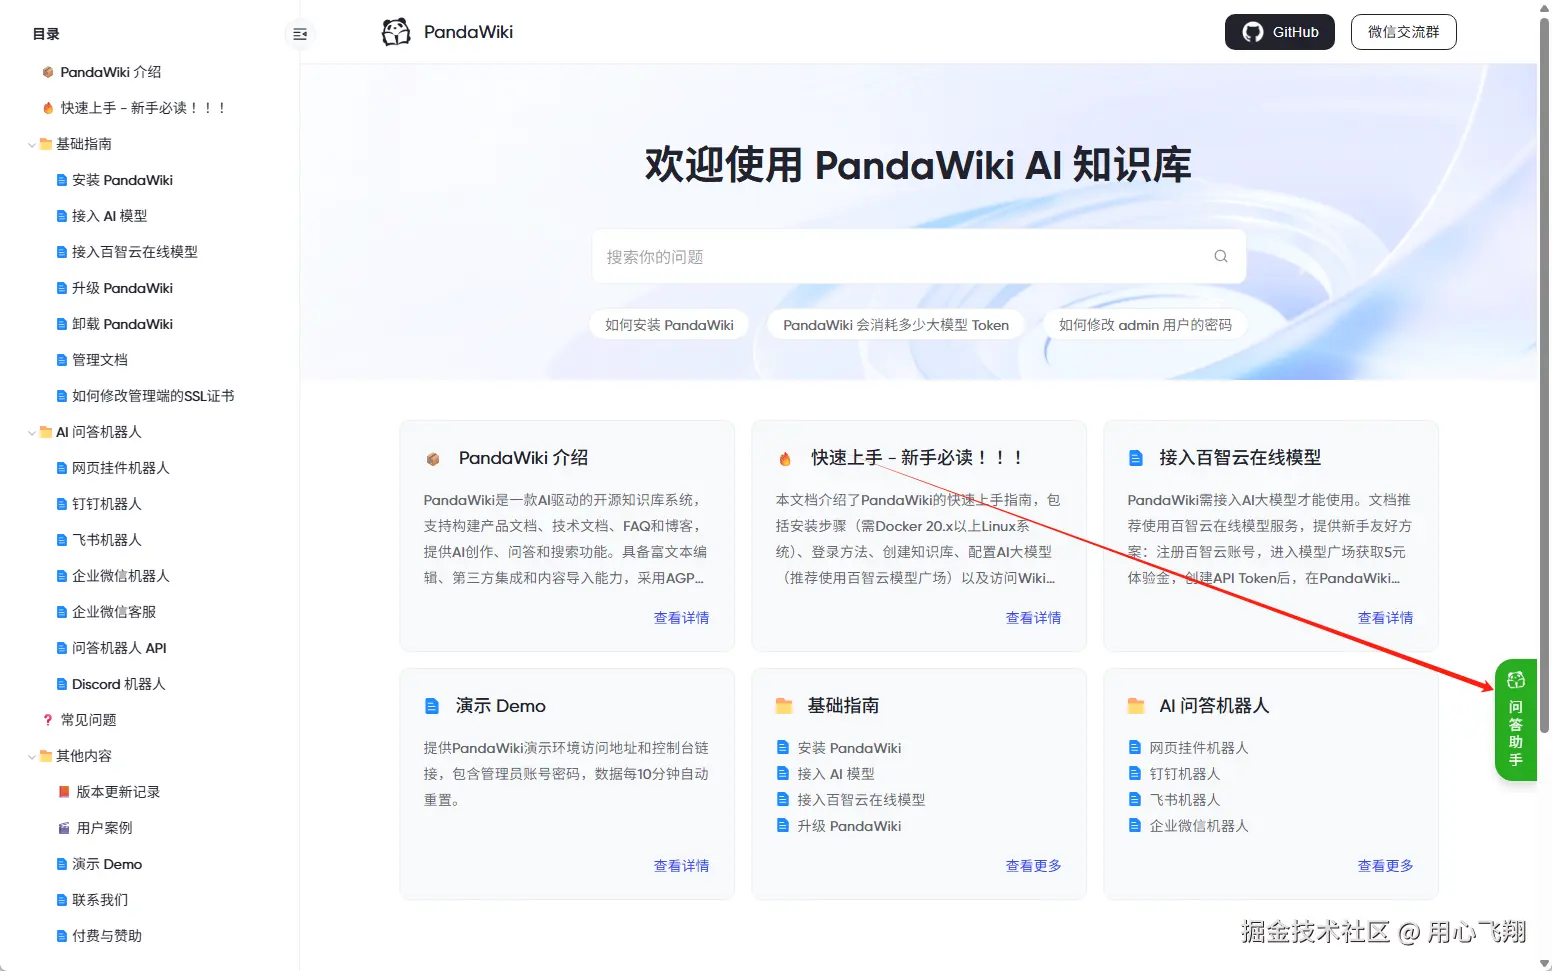The height and width of the screenshot is (971, 1552).
Task: Collapse the 基础指南 folder in the sidebar
Action: pyautogui.click(x=32, y=145)
